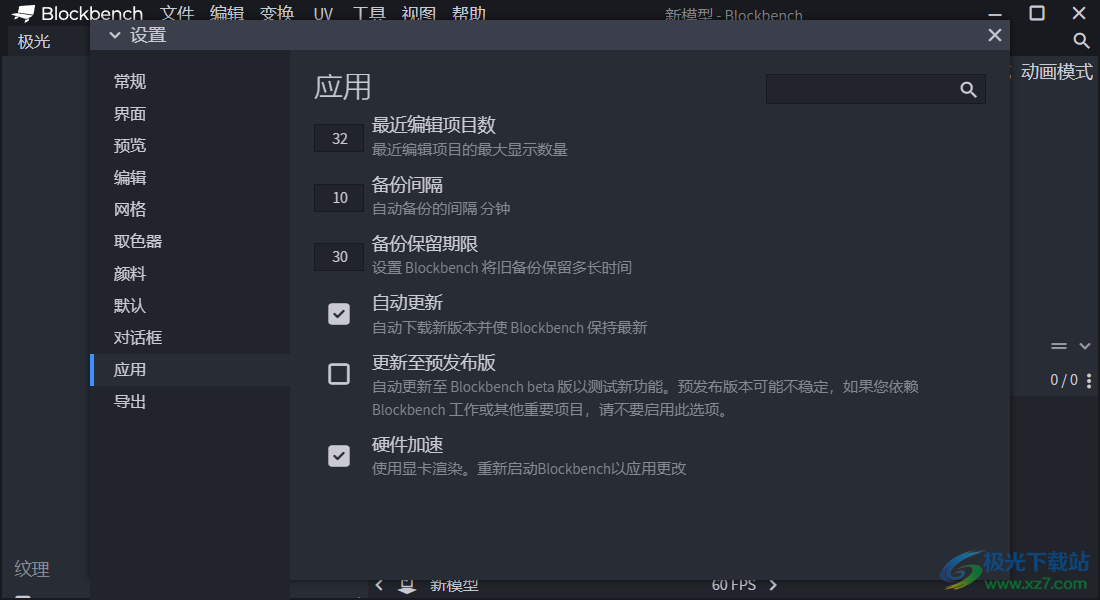Viewport: 1100px width, 600px height.
Task: Click the 最近编辑项目数 setting title
Action: point(434,125)
